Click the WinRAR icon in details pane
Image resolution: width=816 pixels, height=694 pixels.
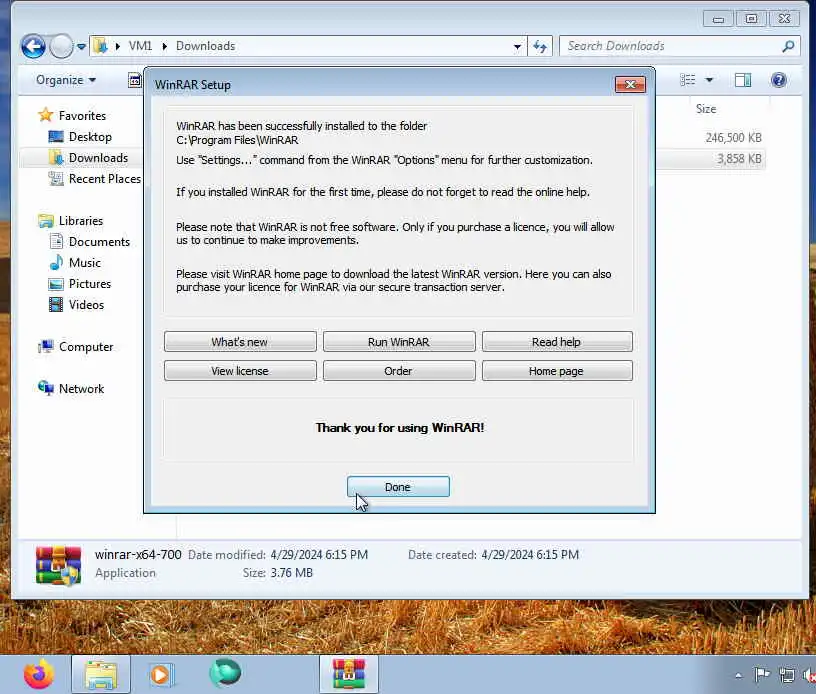(x=58, y=566)
